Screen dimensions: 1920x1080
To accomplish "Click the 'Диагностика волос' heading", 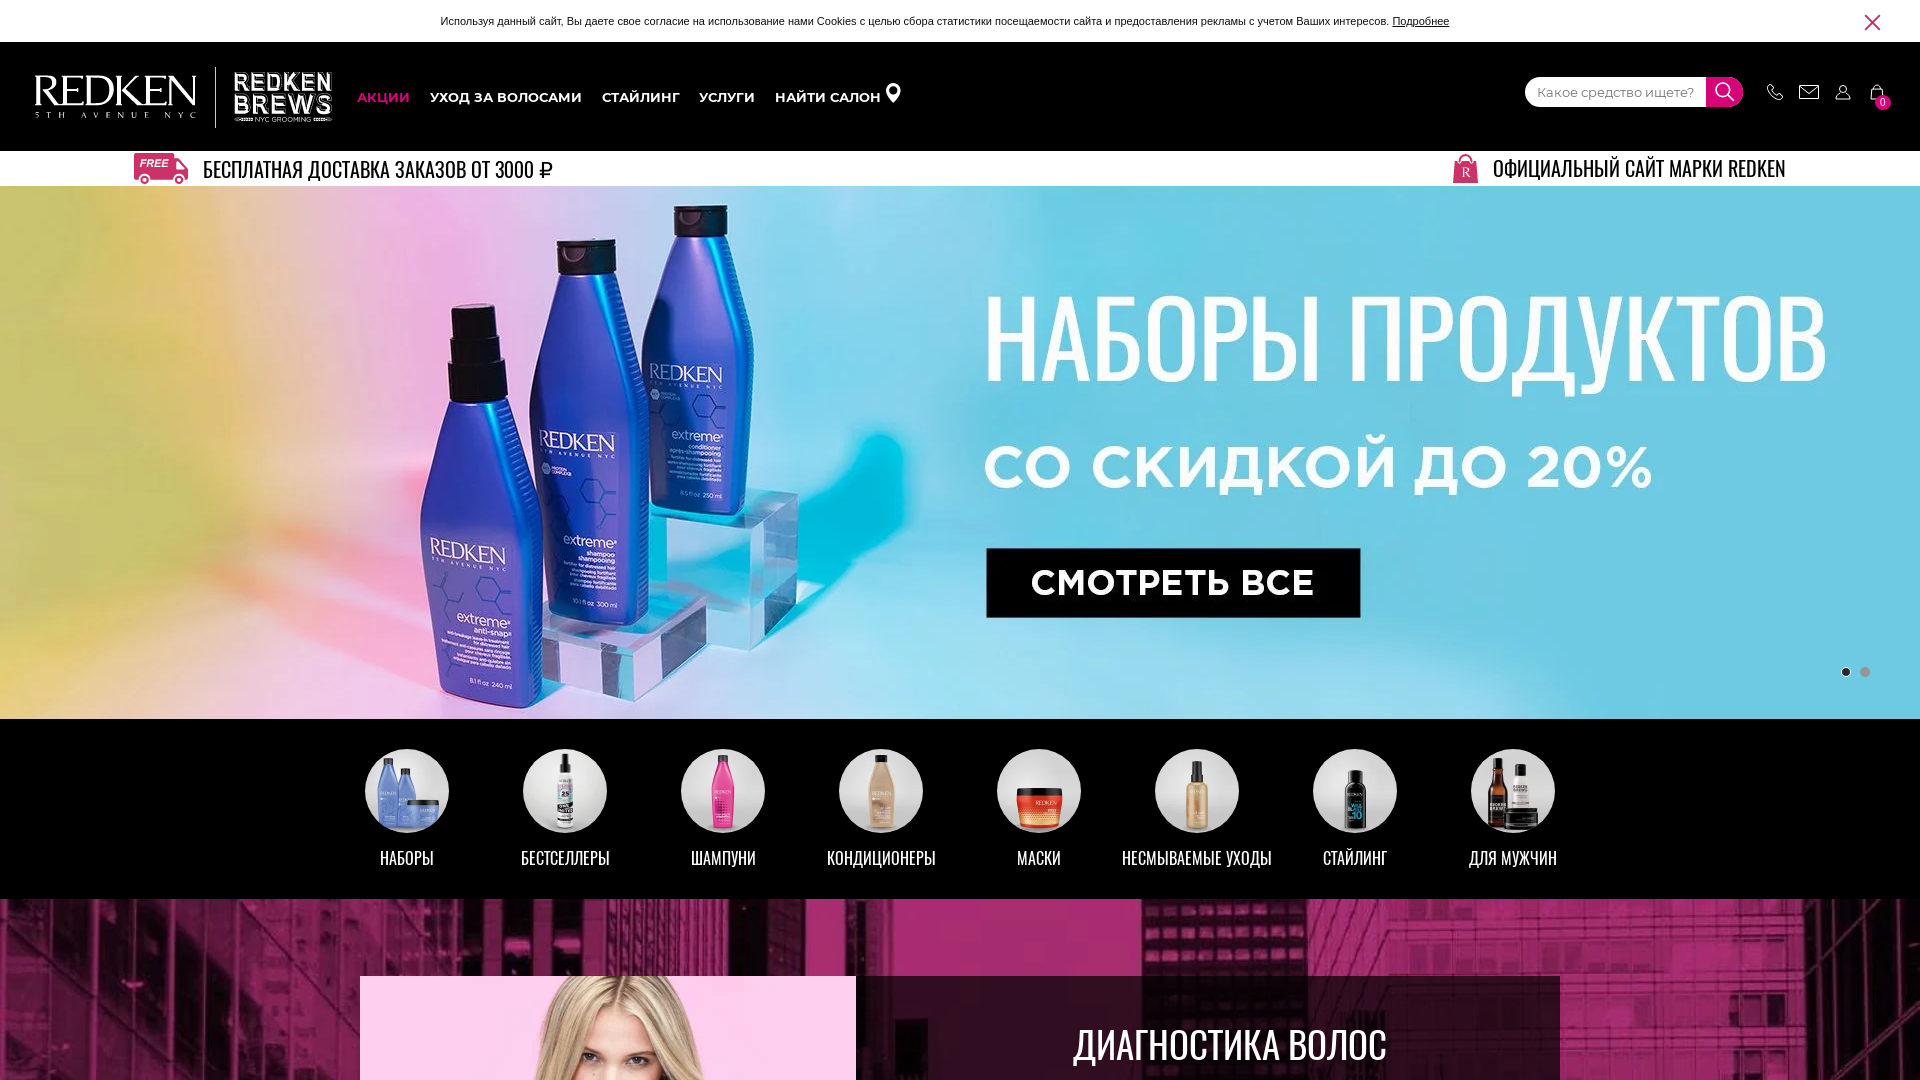I will coord(1230,1044).
